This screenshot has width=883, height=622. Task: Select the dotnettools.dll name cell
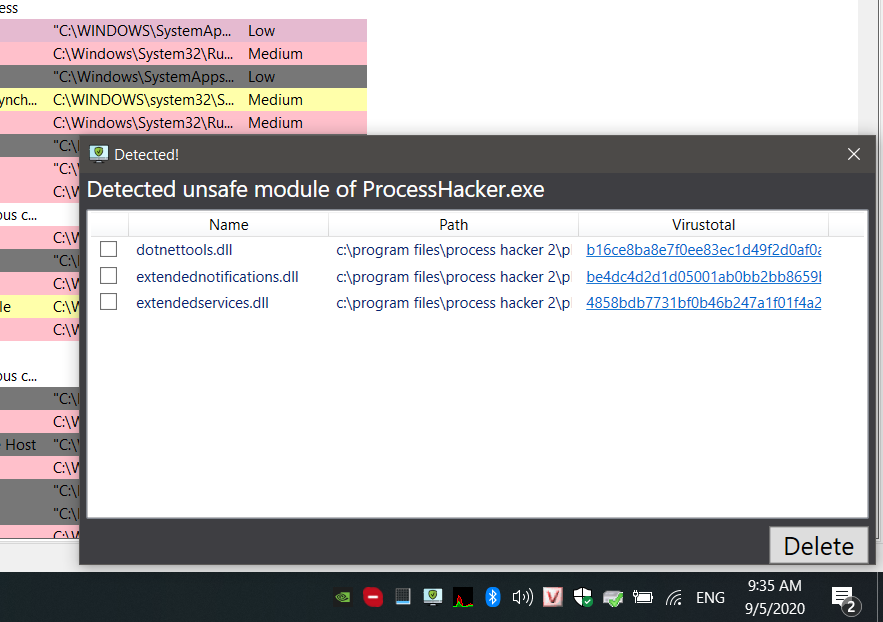point(184,250)
